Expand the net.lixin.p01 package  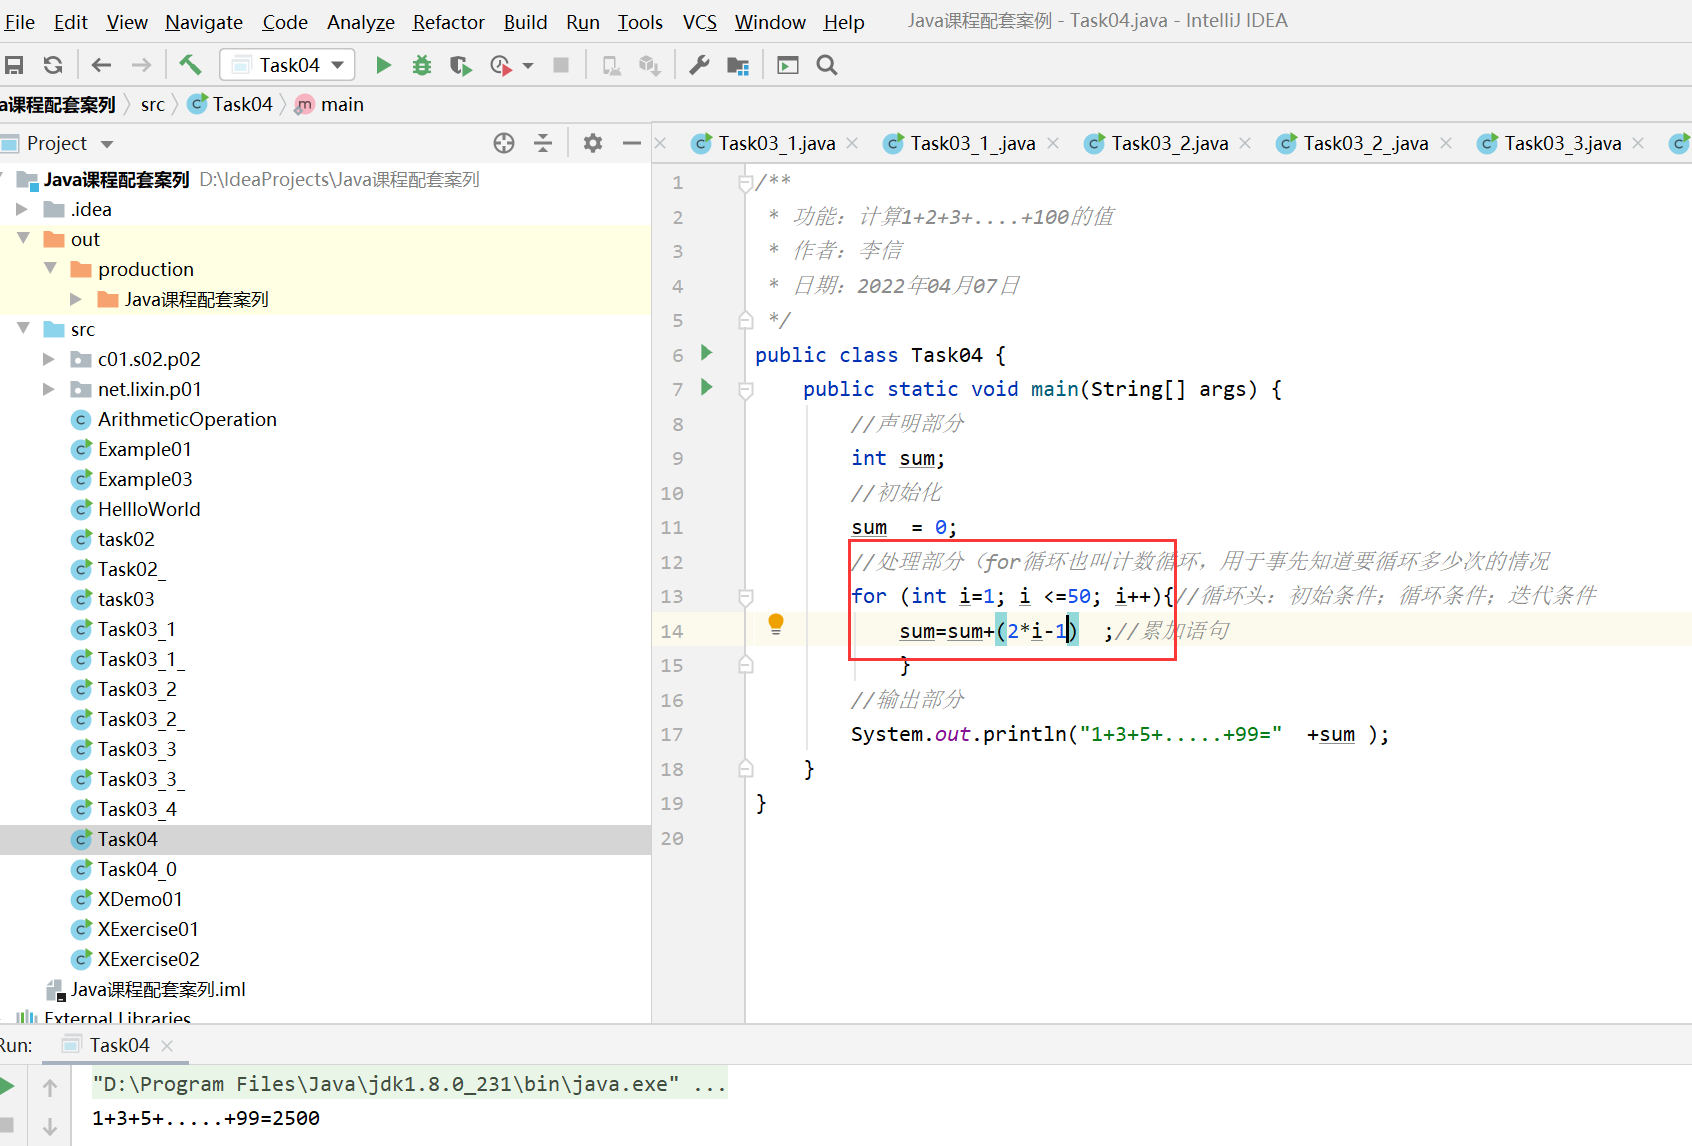tap(49, 389)
